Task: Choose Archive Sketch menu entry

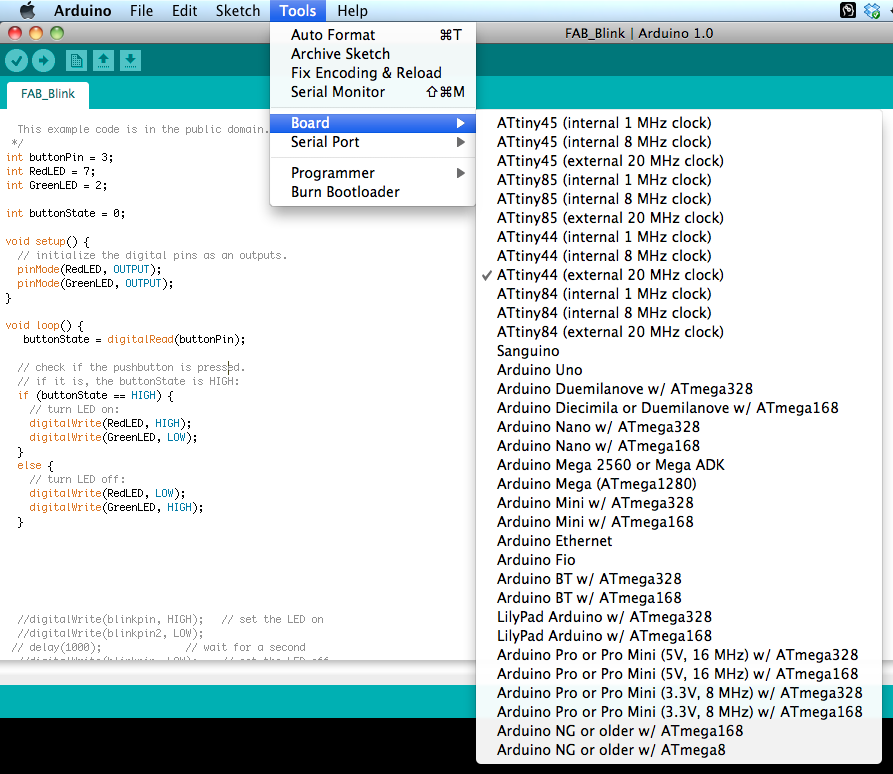Action: click(372, 54)
